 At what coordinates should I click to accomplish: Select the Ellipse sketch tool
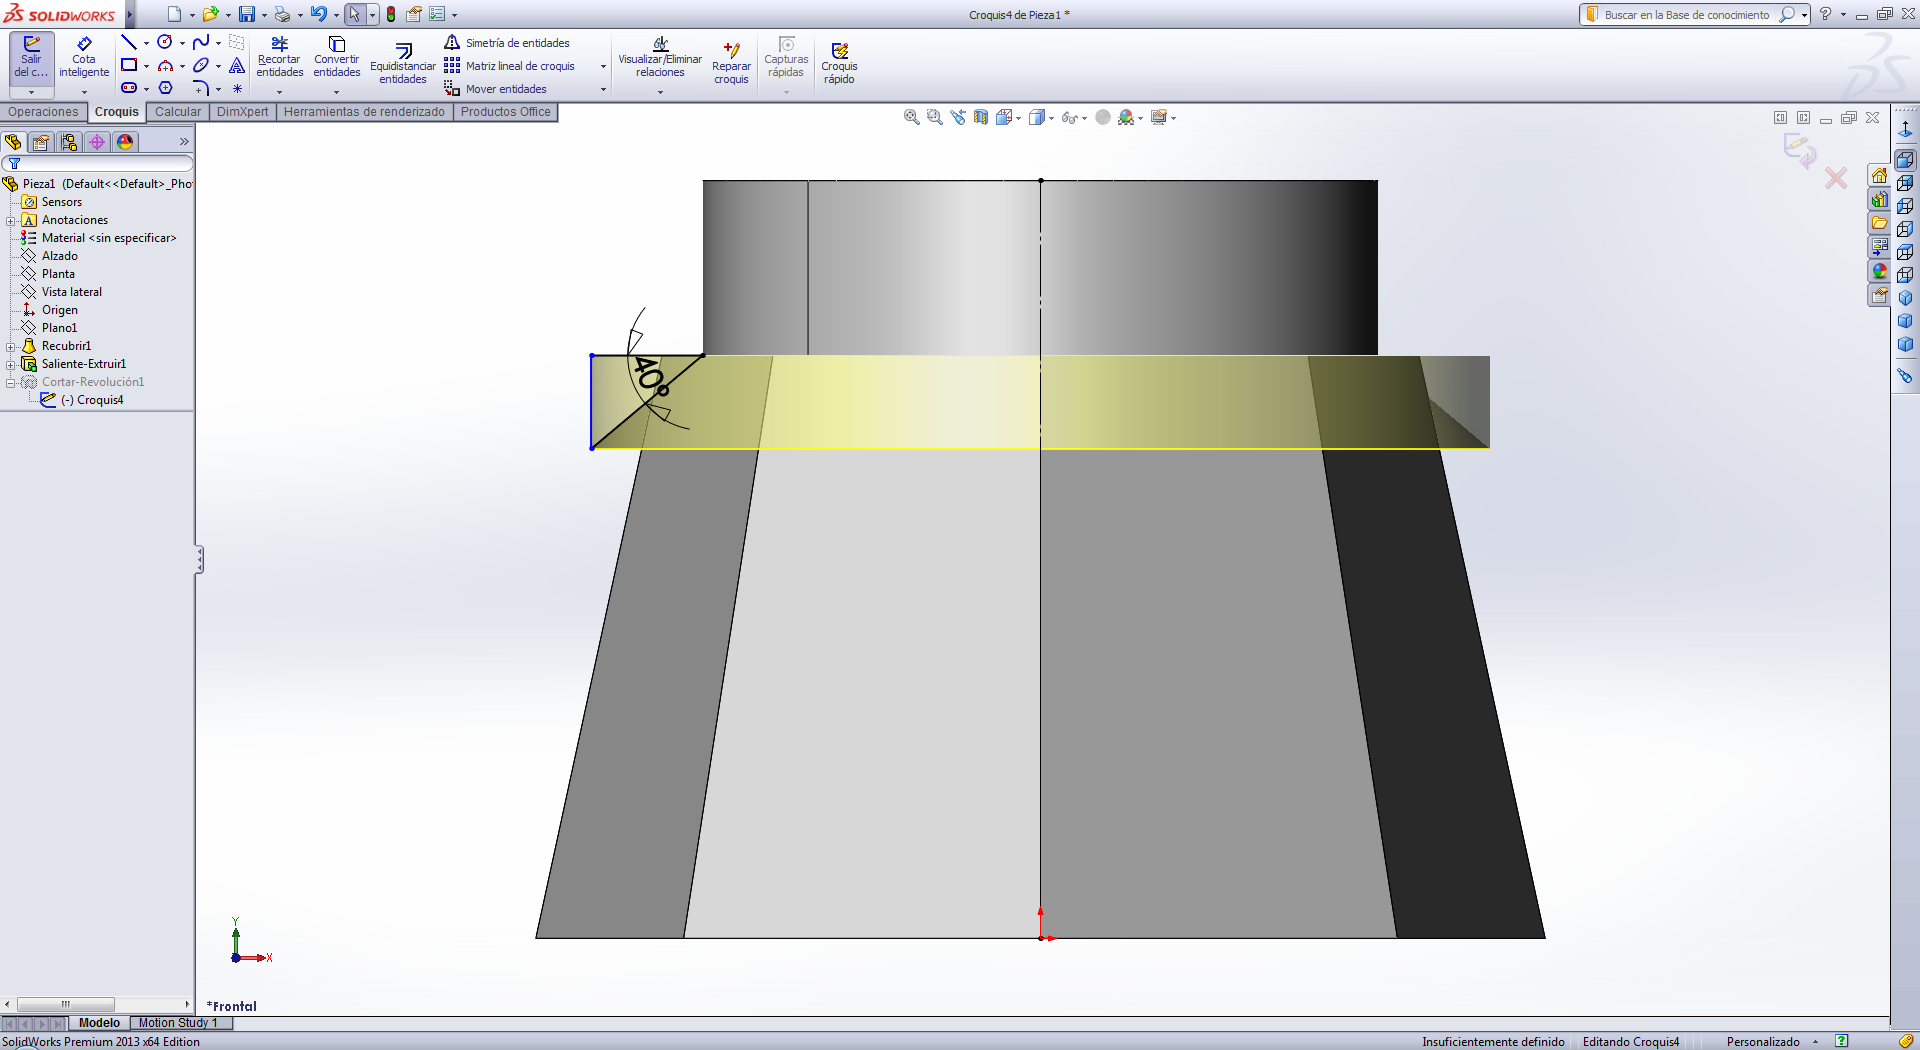(201, 65)
